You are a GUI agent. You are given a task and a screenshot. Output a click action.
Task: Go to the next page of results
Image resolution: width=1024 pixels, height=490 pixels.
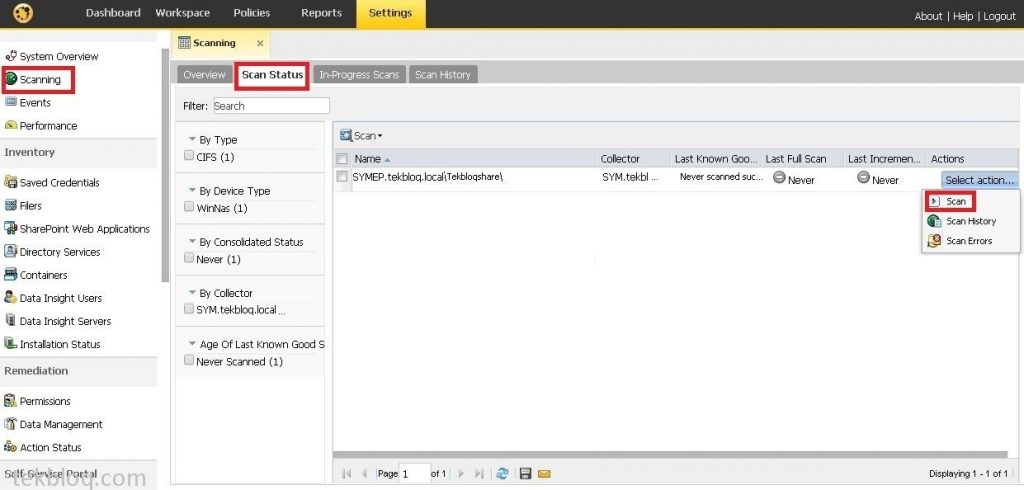tap(461, 474)
